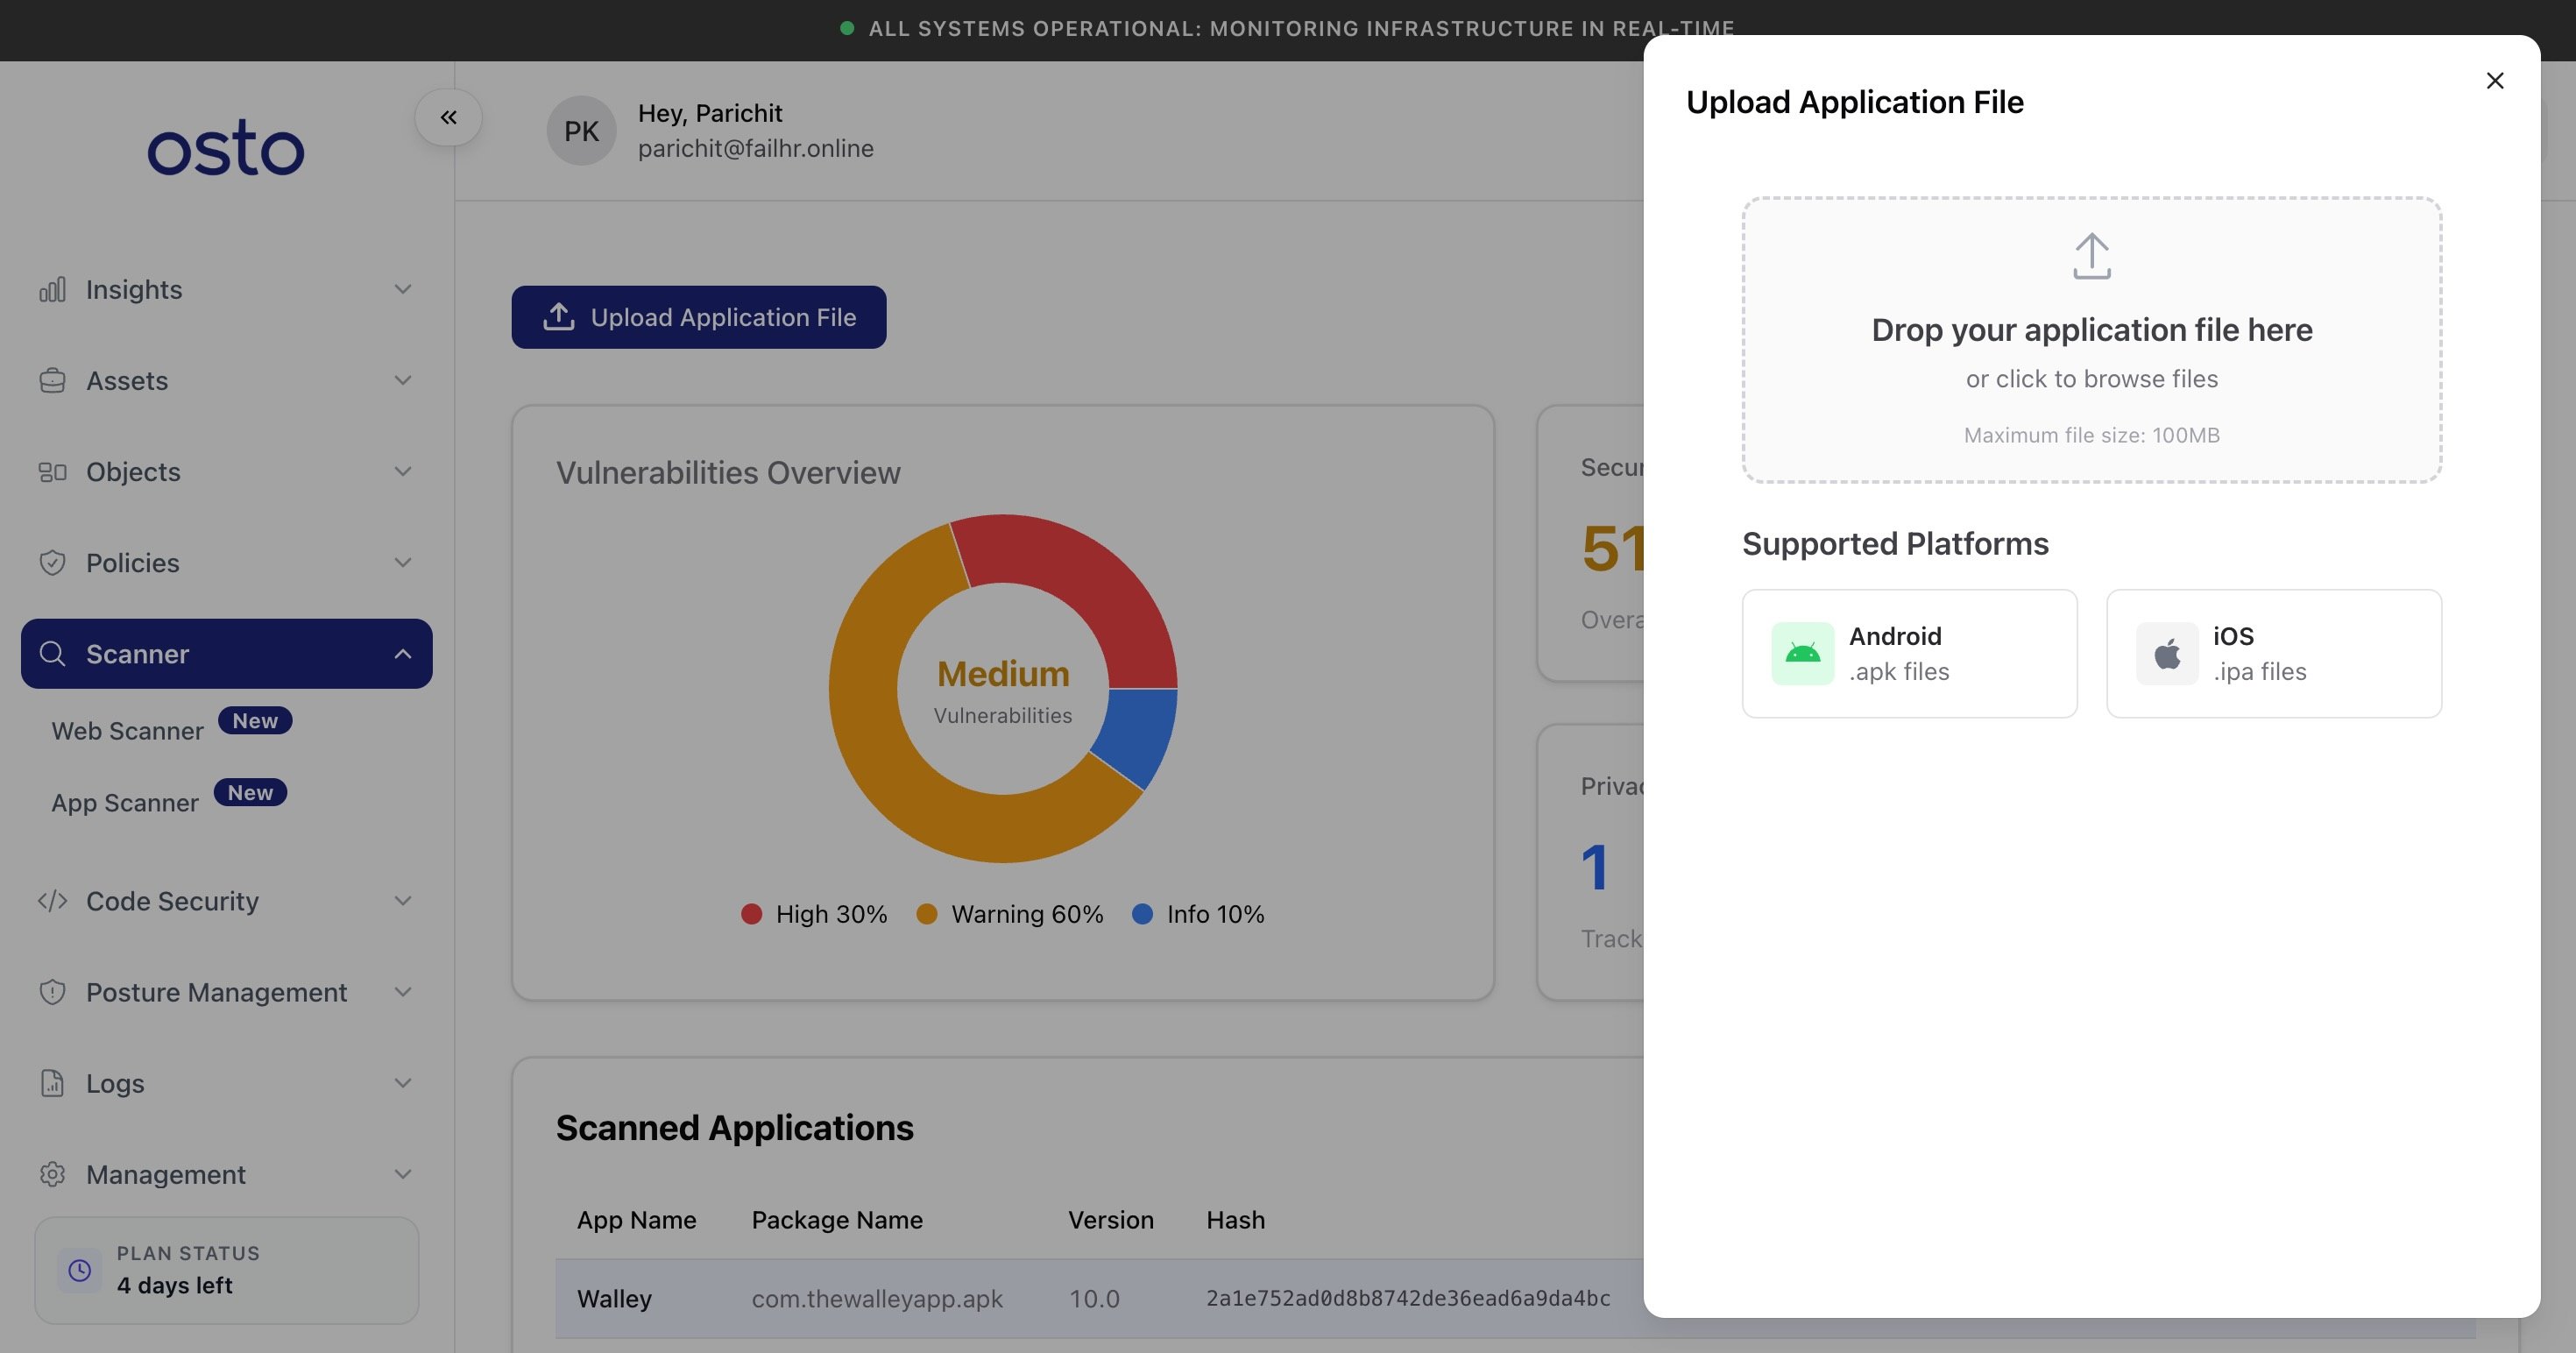Click the Version column header
2576x1353 pixels.
1111,1220
